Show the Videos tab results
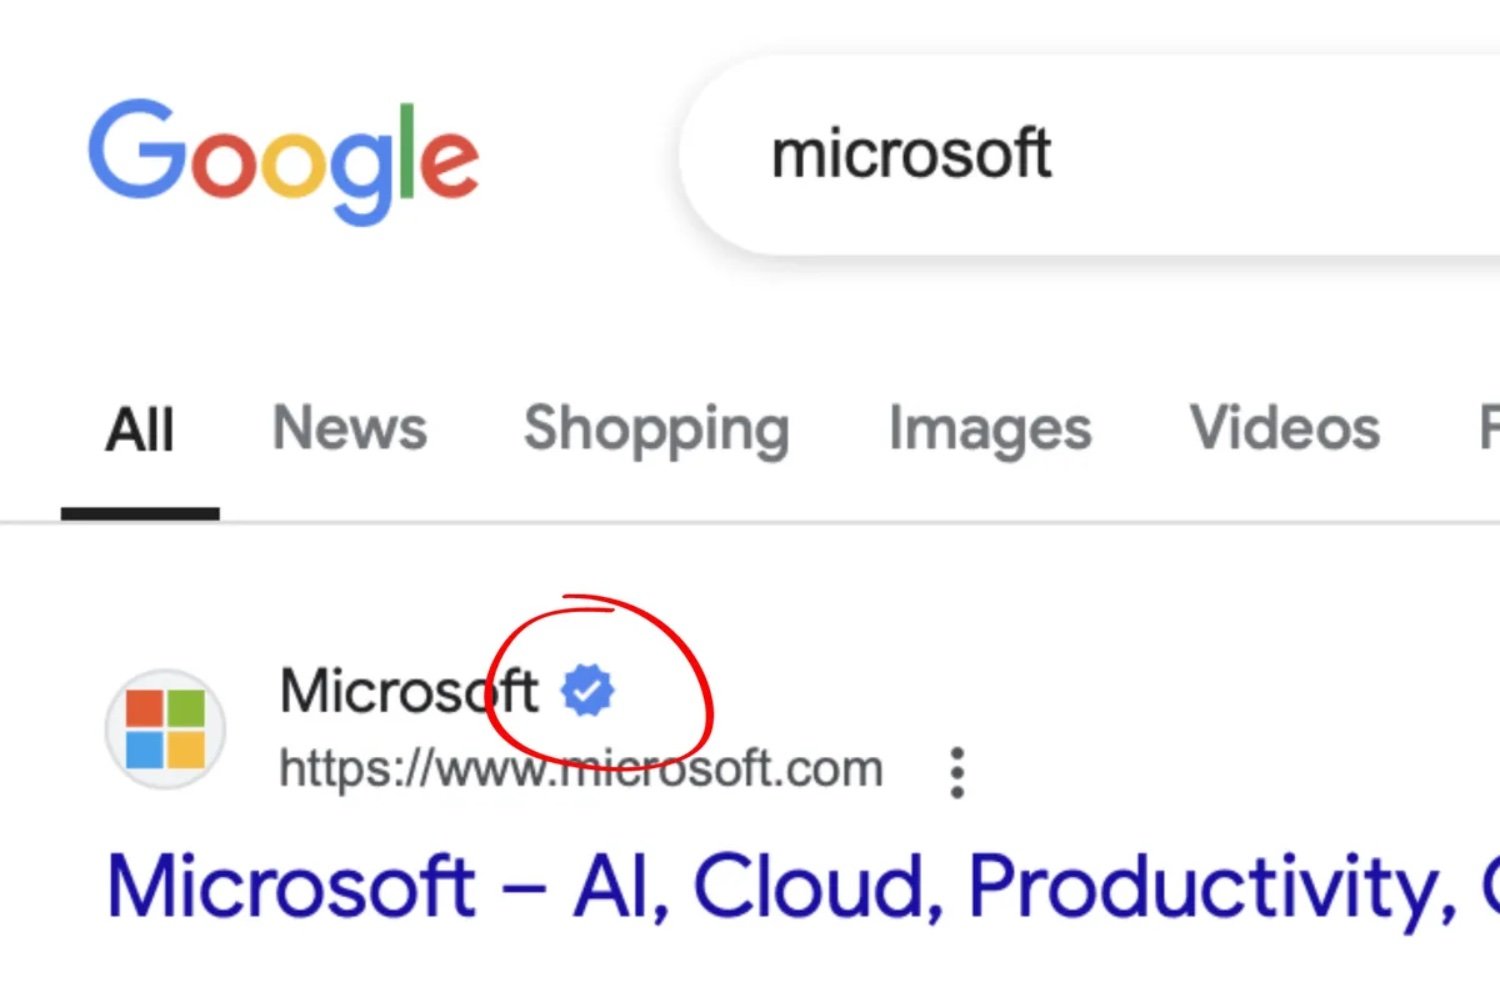The width and height of the screenshot is (1500, 1000). click(x=1285, y=428)
